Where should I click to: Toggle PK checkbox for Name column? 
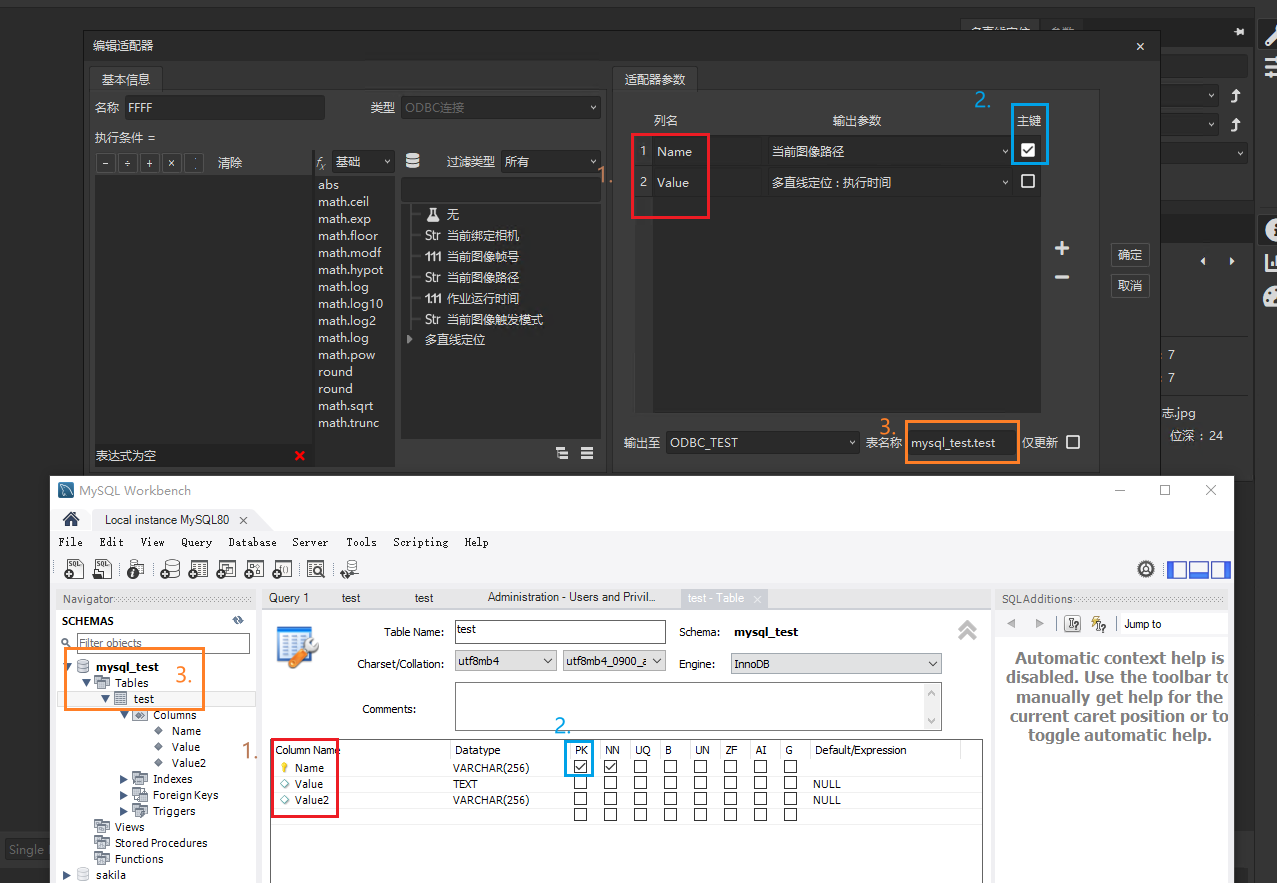(x=581, y=767)
